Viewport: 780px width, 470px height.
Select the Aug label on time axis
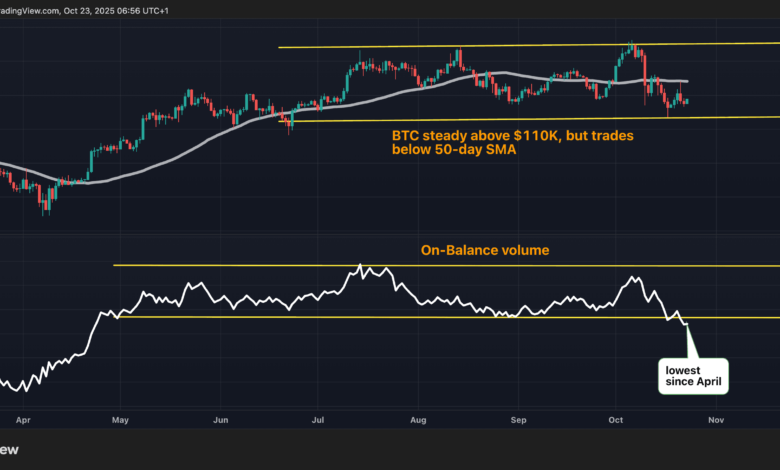point(417,421)
